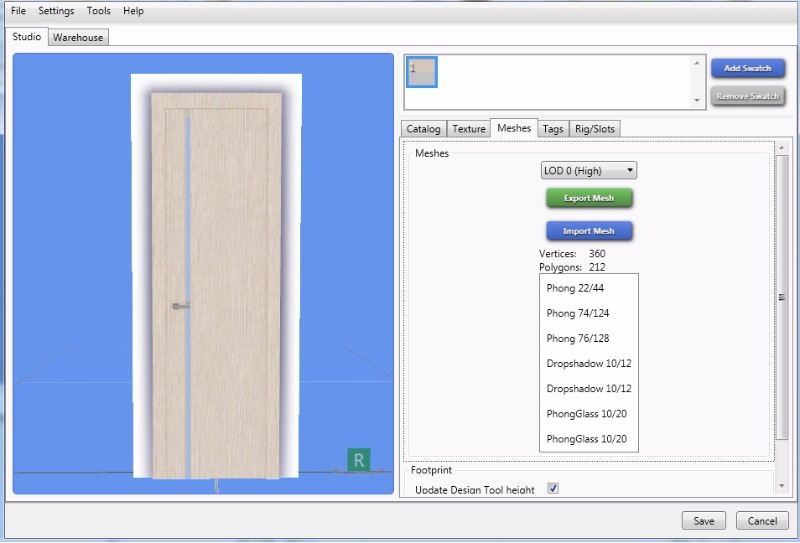Screen dimensions: 800x543
Task: Open the Help menu
Action: 133,11
